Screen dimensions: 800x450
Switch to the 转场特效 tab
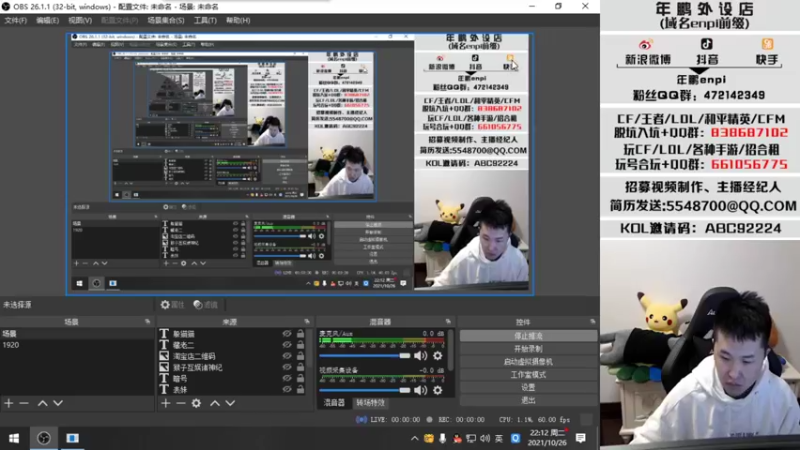pyautogui.click(x=370, y=403)
